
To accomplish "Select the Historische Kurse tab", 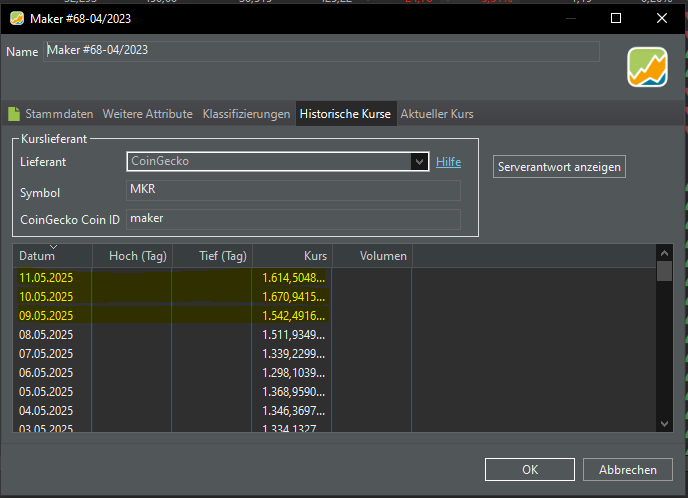I will tap(345, 114).
